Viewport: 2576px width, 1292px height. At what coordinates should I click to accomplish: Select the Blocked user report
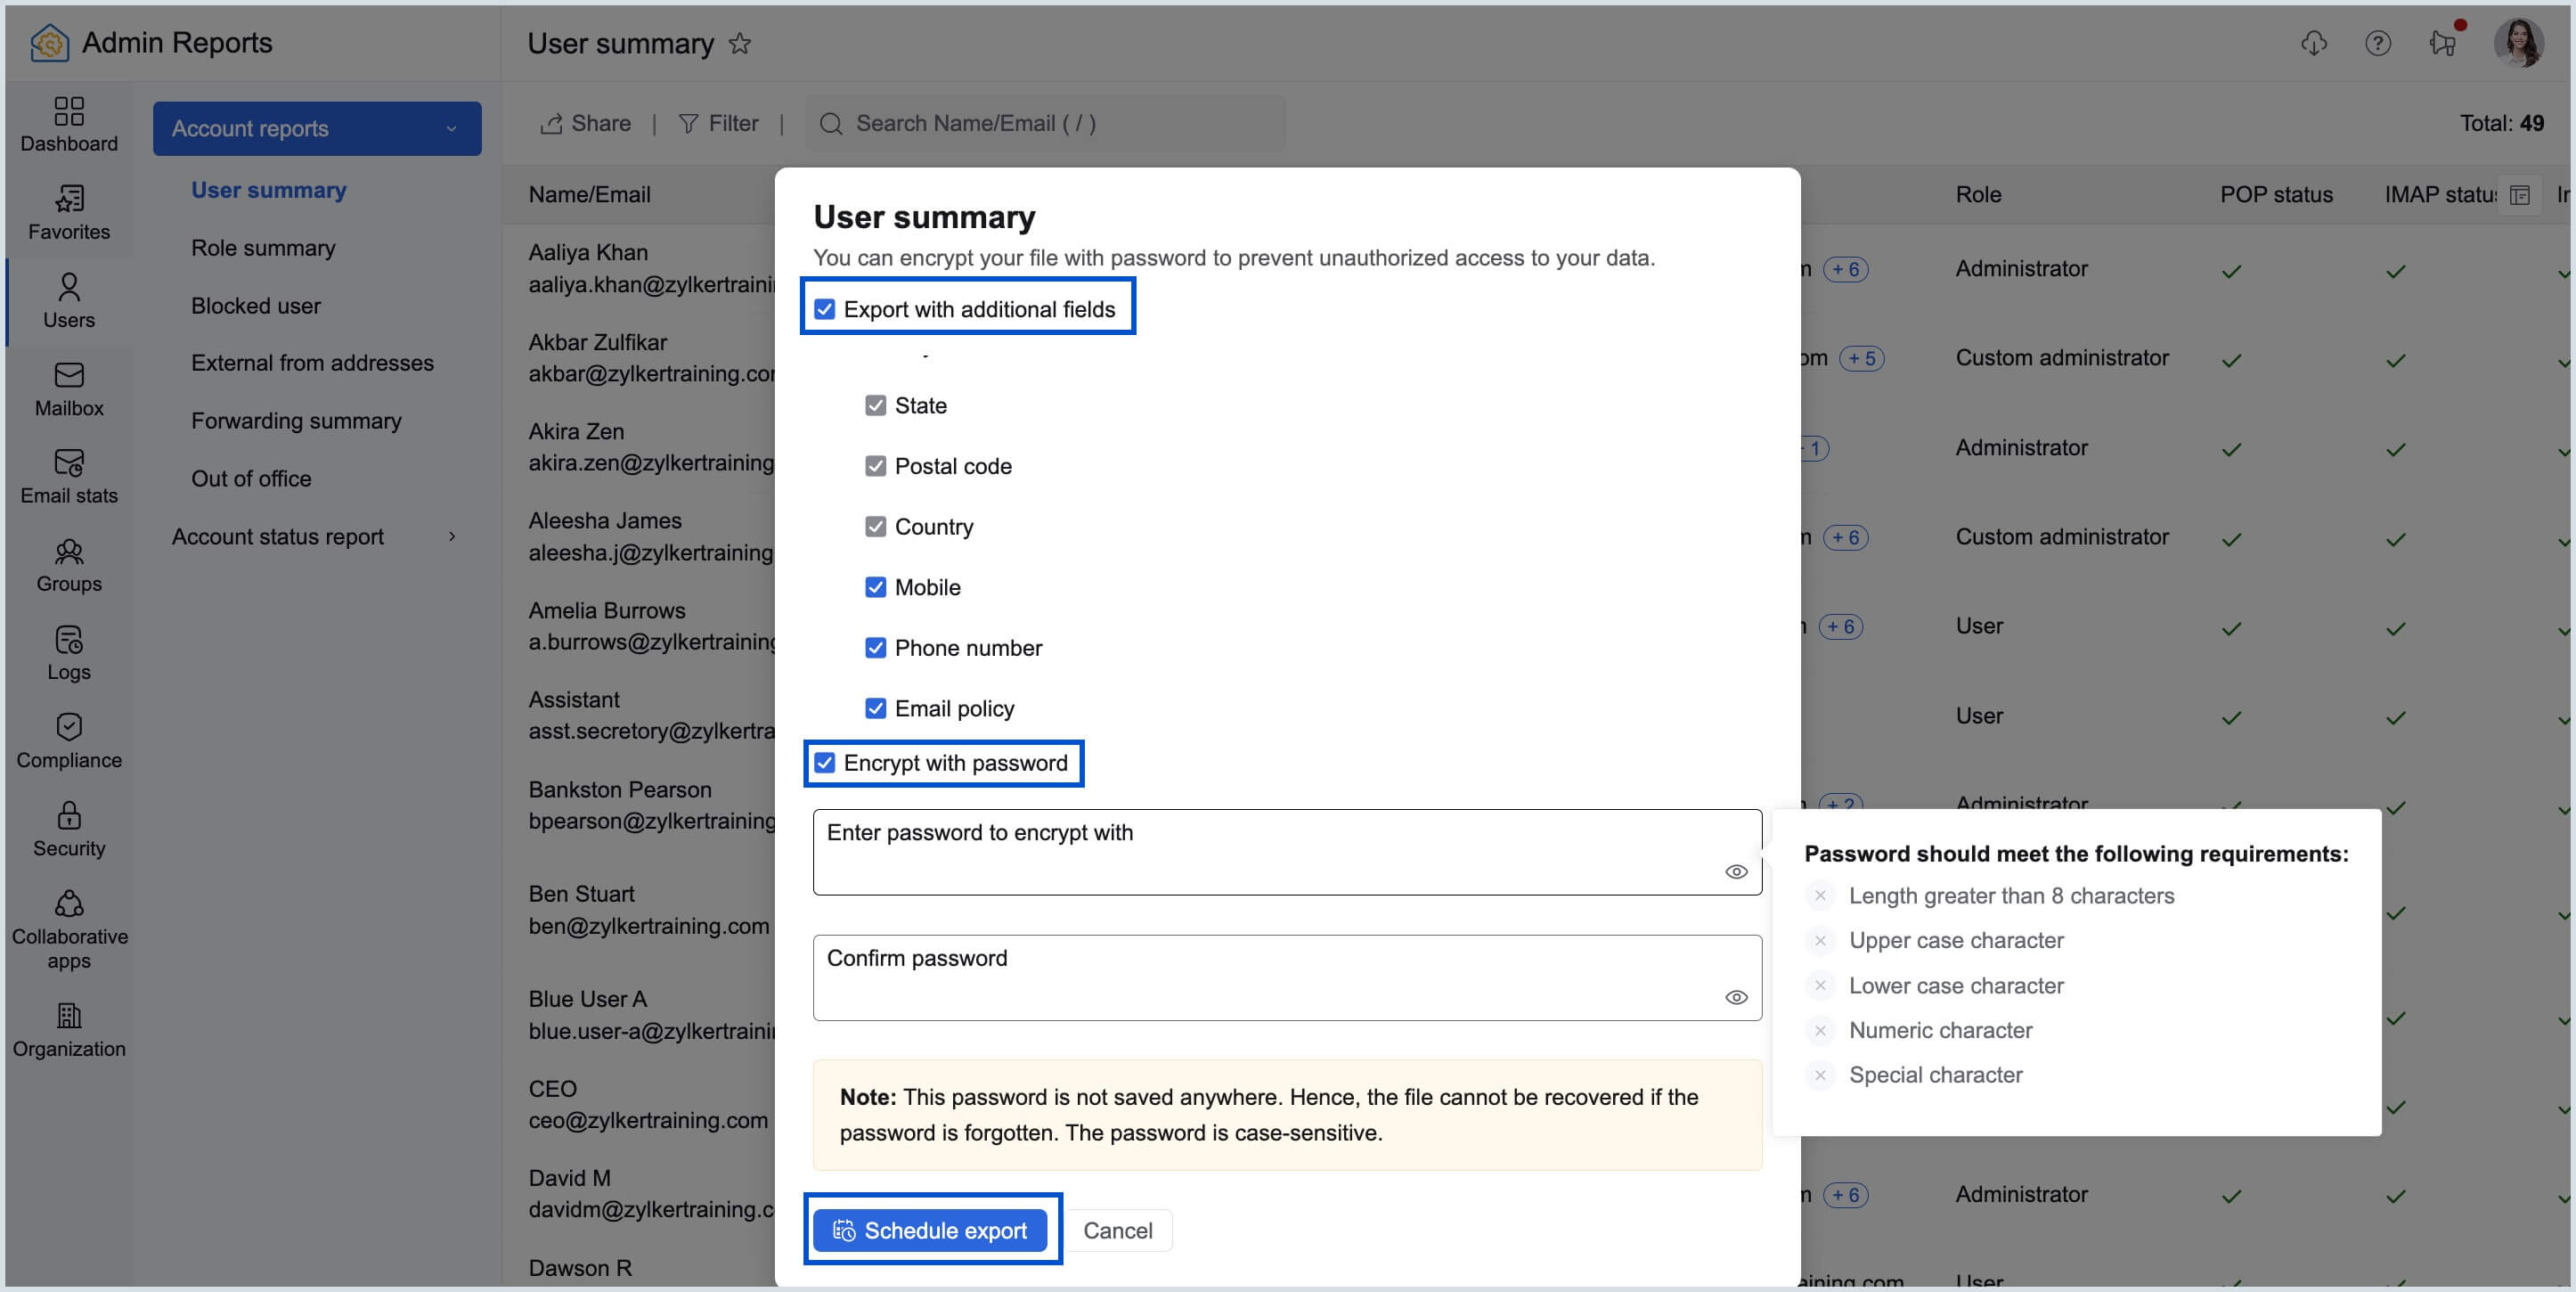click(256, 305)
